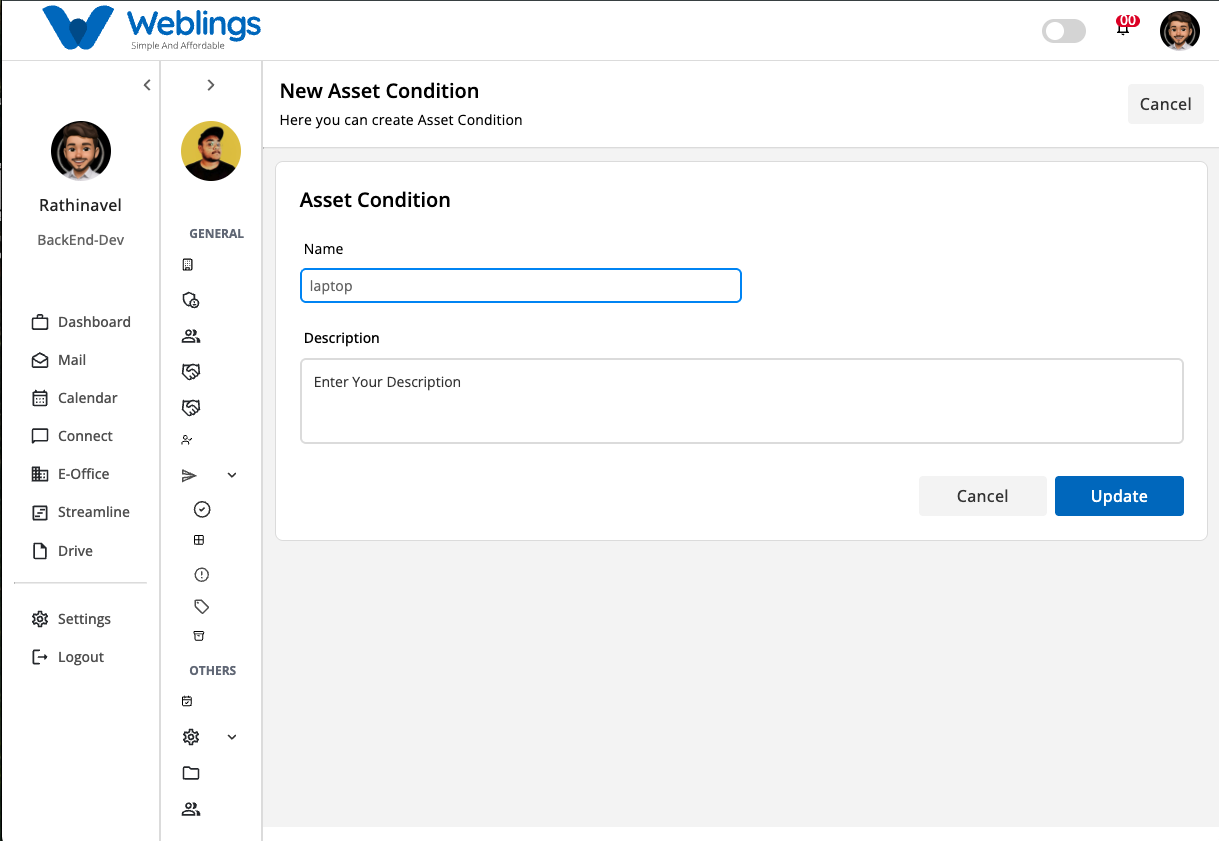Click the yellow-background avatar in the secondary sidebar

pyautogui.click(x=211, y=151)
